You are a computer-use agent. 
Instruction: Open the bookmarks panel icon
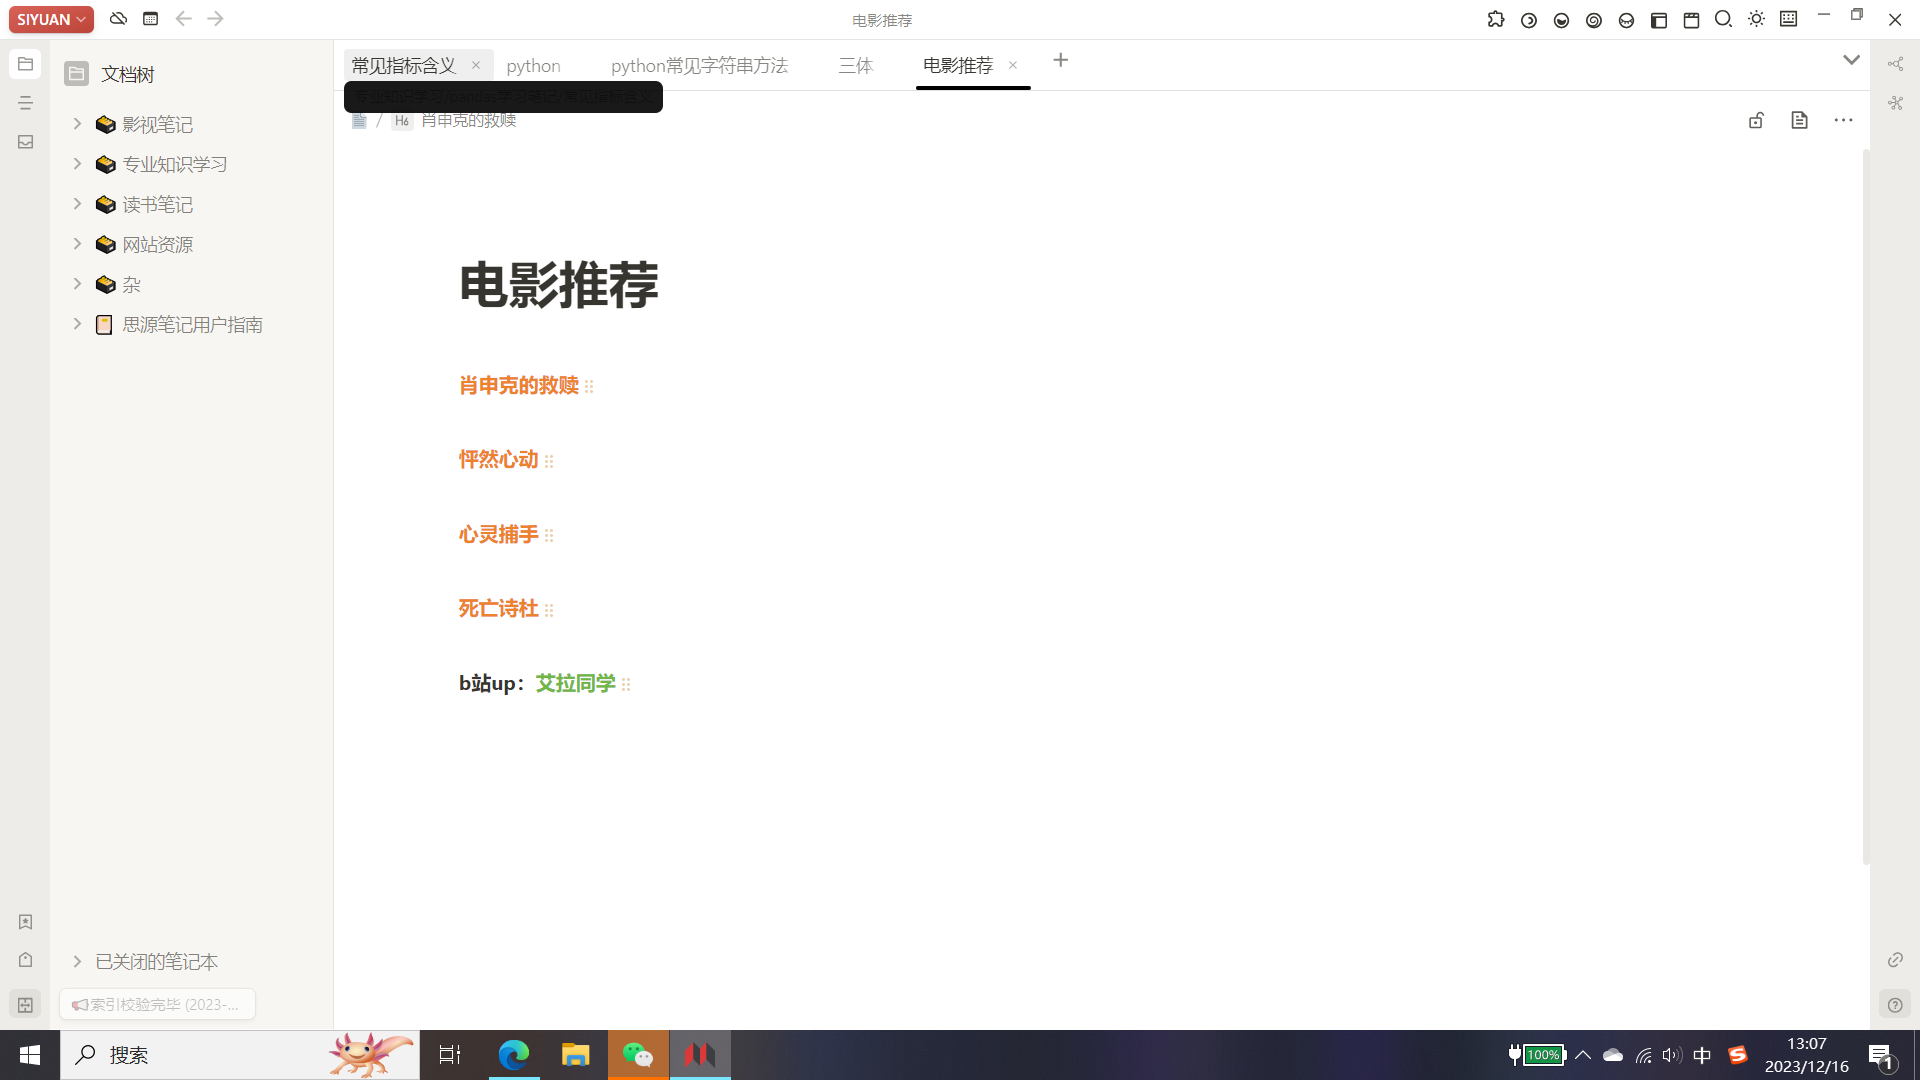(25, 922)
